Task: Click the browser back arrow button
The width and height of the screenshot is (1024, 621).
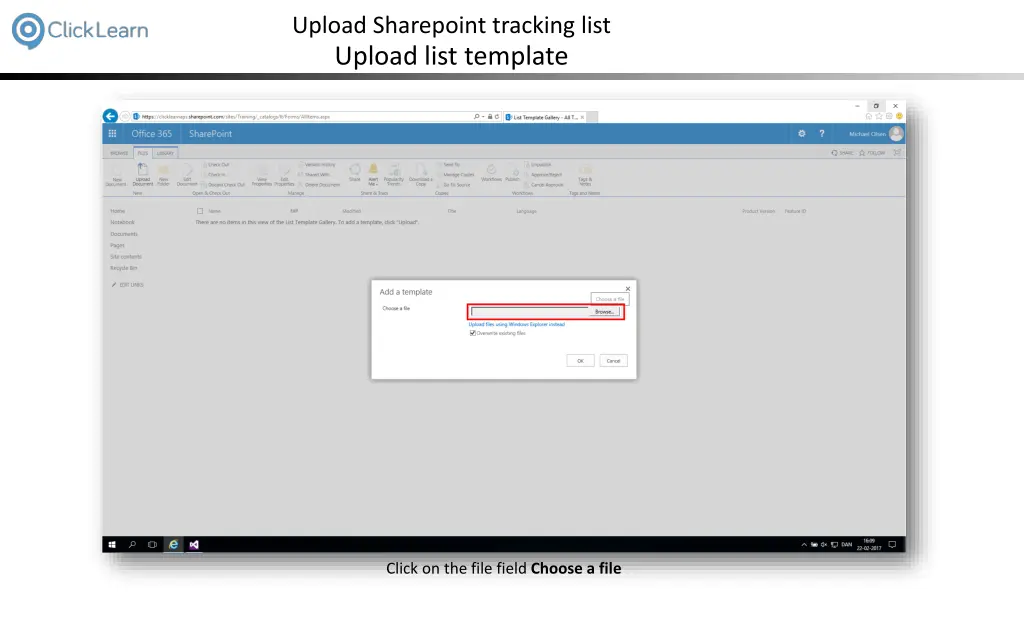Action: 110,116
